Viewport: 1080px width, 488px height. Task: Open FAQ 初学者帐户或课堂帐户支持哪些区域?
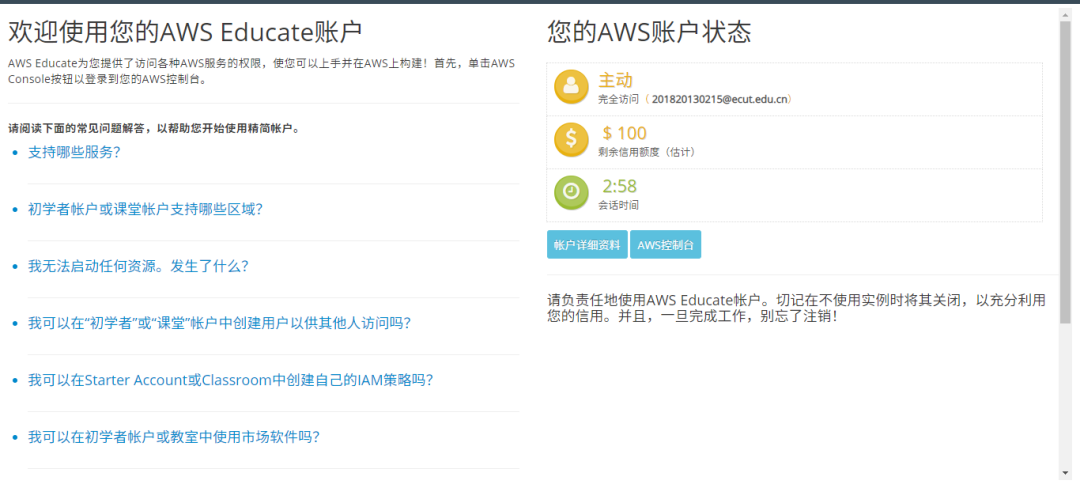145,209
